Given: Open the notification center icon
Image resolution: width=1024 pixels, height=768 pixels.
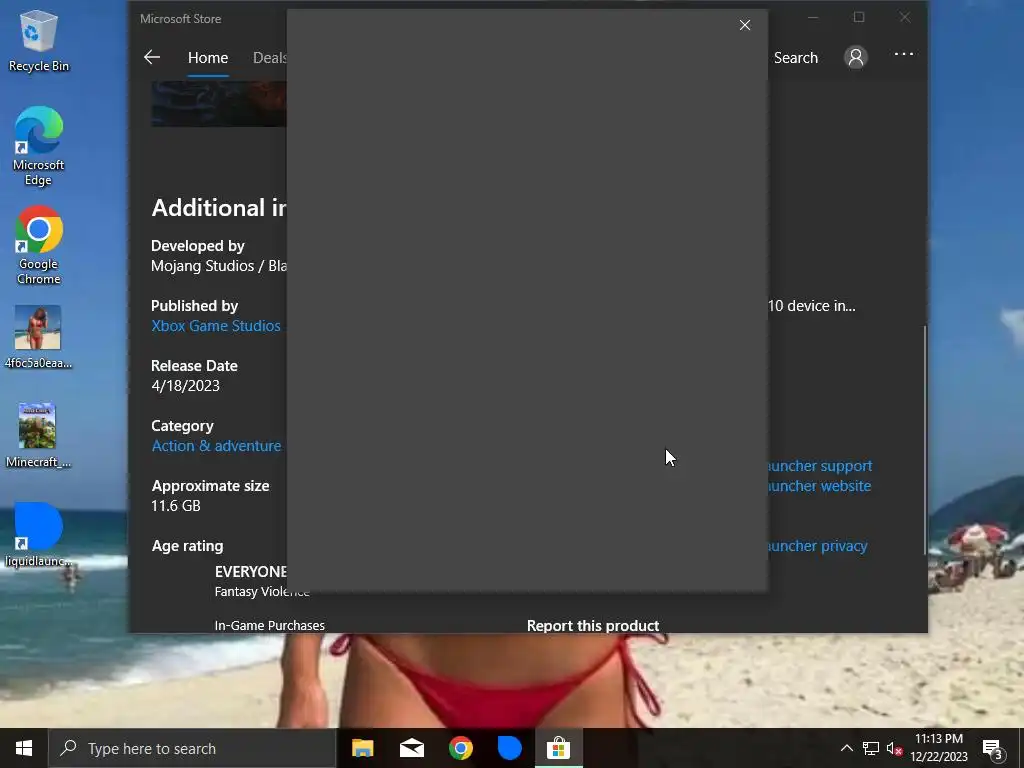Looking at the screenshot, I should point(992,749).
